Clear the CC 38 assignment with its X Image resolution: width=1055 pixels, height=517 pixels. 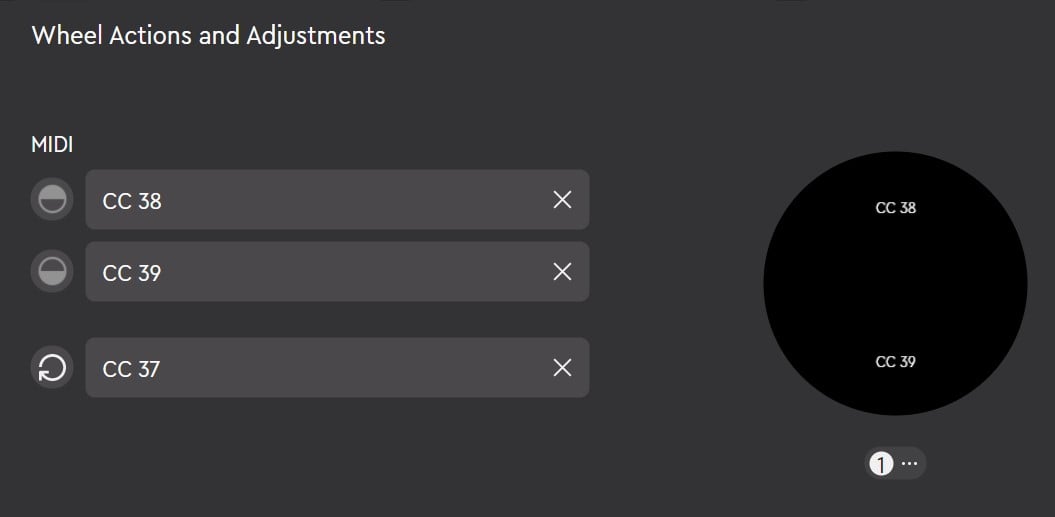[x=563, y=200]
